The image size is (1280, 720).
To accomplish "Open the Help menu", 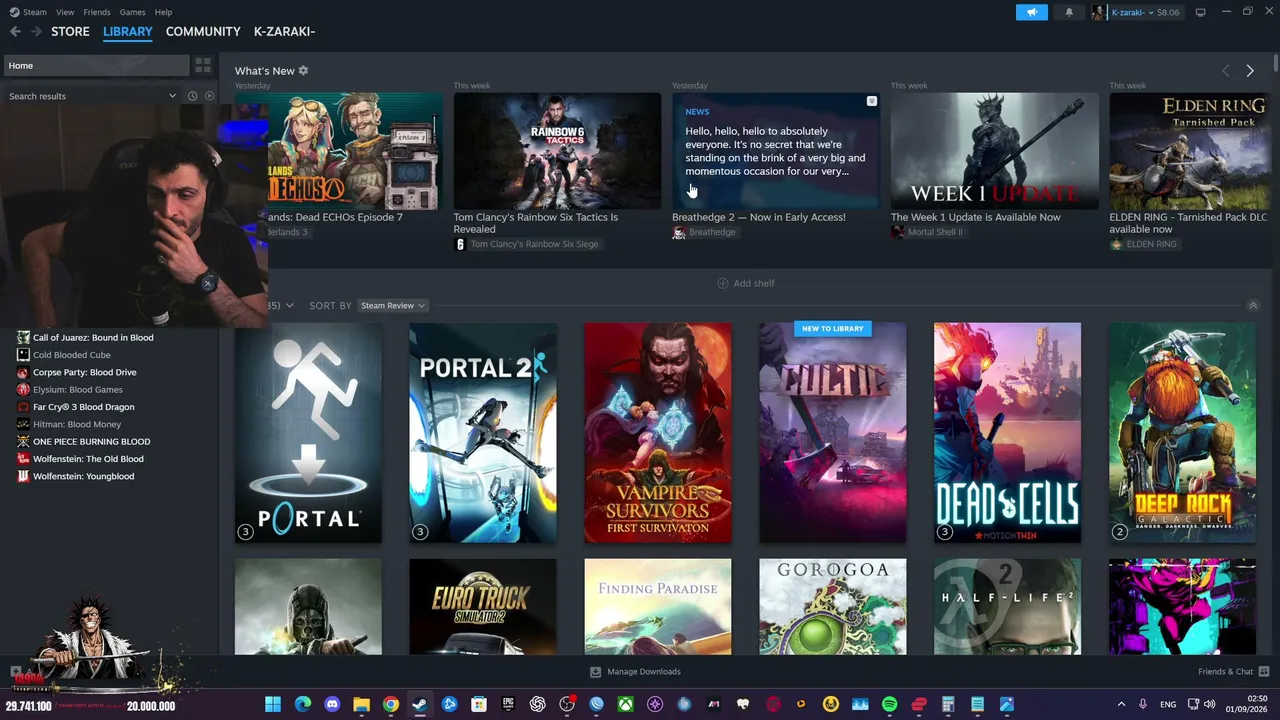I will pos(163,12).
